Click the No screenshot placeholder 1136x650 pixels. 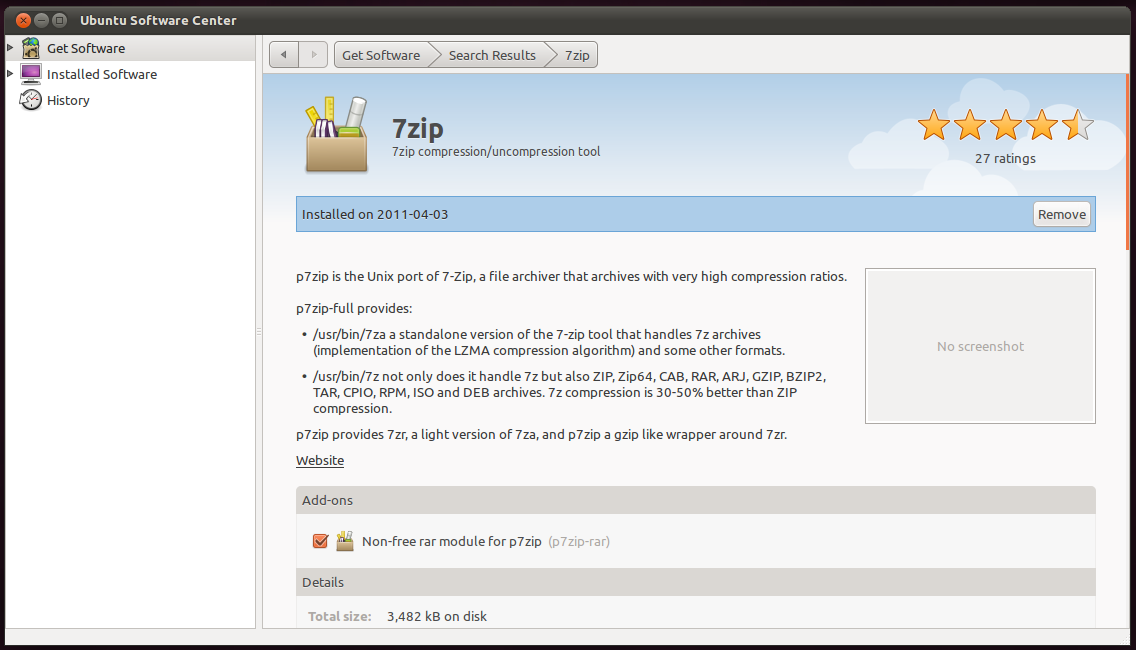coord(979,345)
